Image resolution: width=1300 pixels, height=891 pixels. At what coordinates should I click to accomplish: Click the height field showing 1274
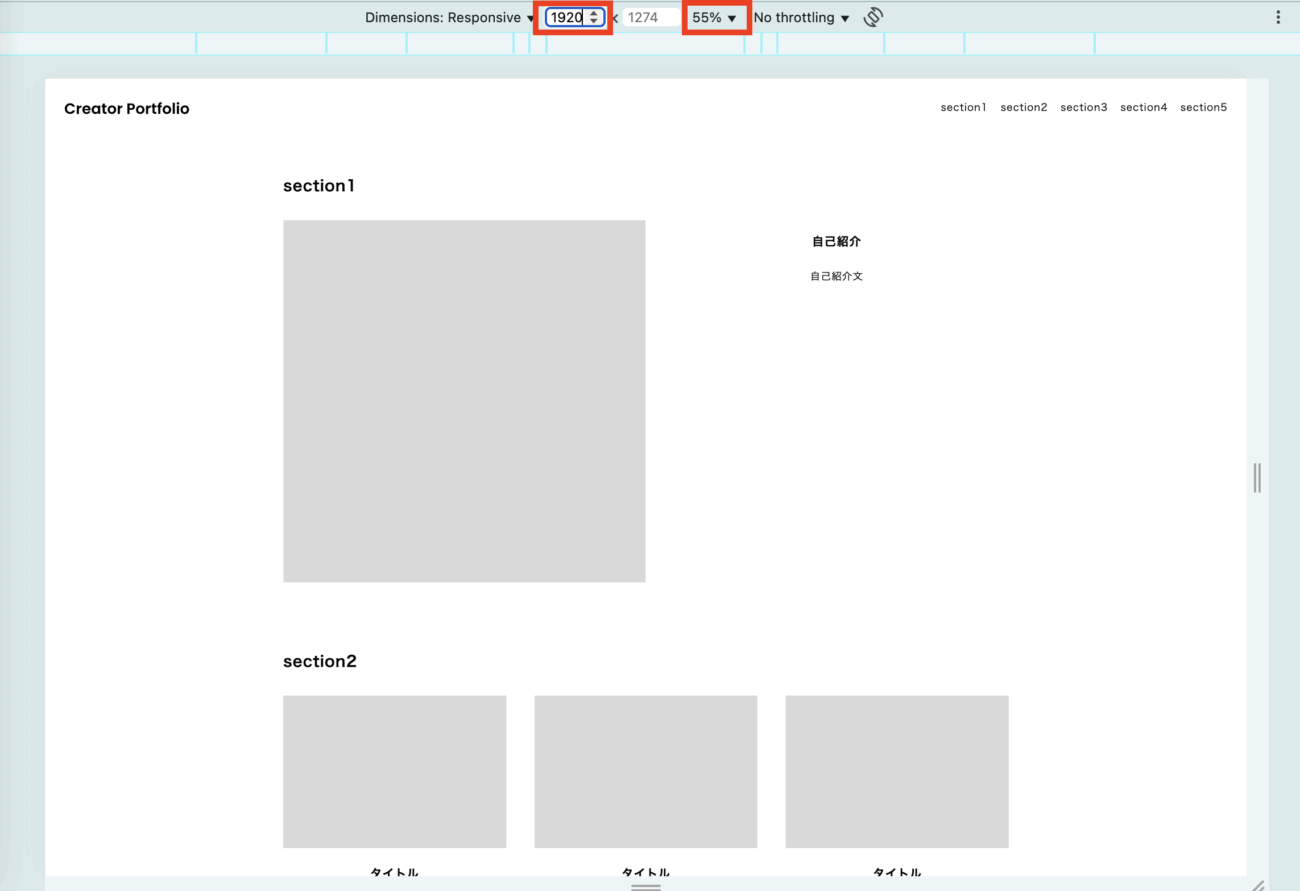pyautogui.click(x=643, y=18)
